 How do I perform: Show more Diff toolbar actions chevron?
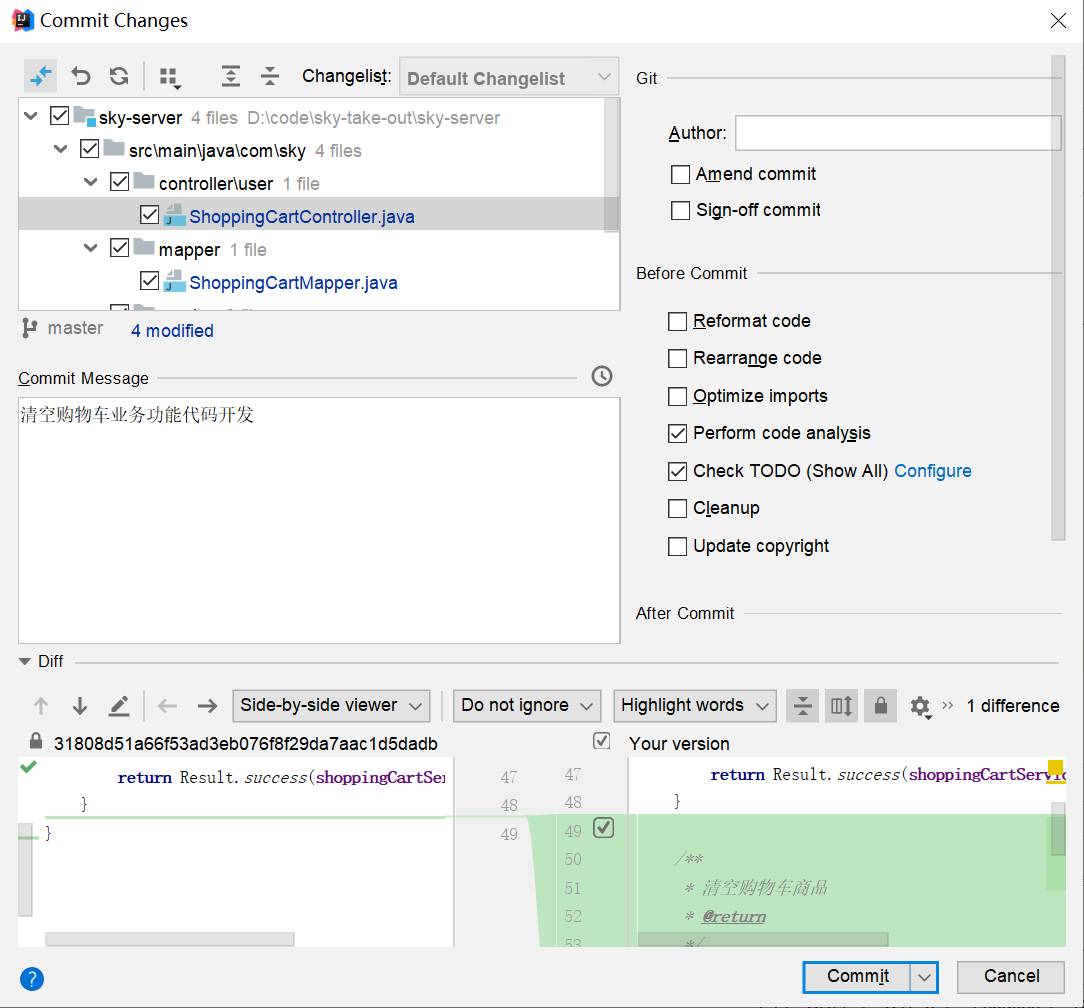[x=947, y=705]
